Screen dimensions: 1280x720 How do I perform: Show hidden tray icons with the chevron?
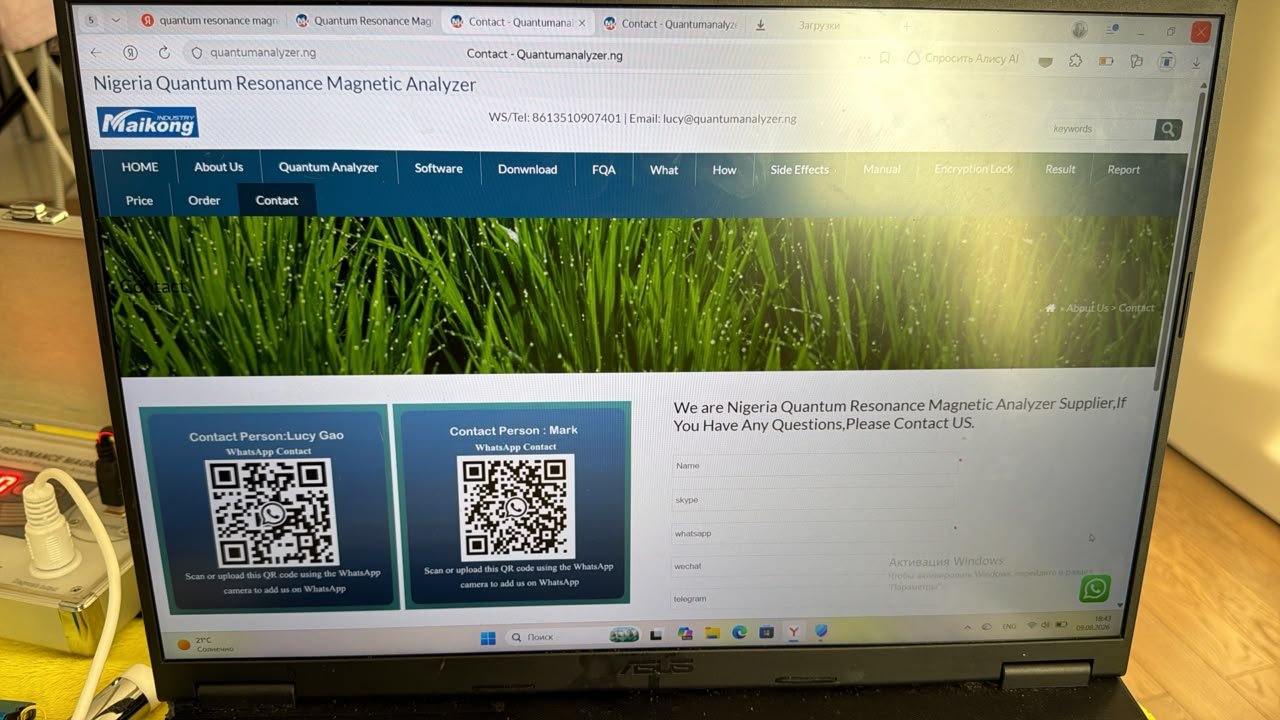coord(966,626)
